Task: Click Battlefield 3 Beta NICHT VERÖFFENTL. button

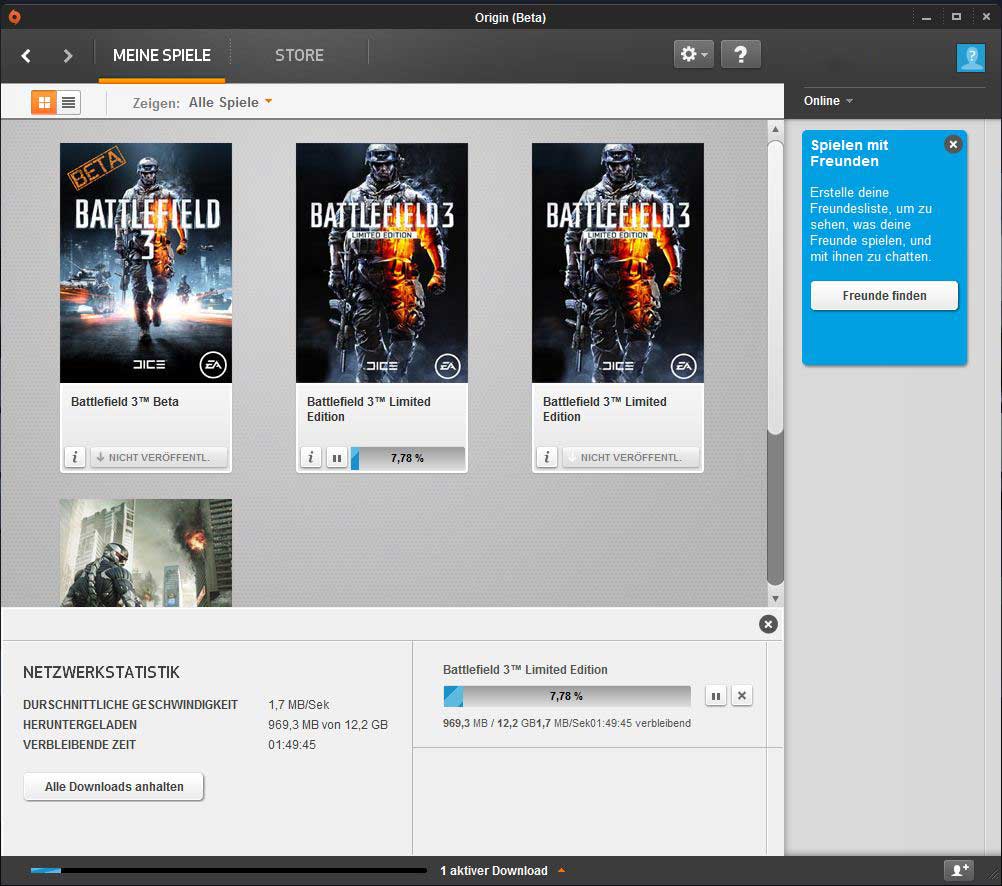Action: point(158,457)
